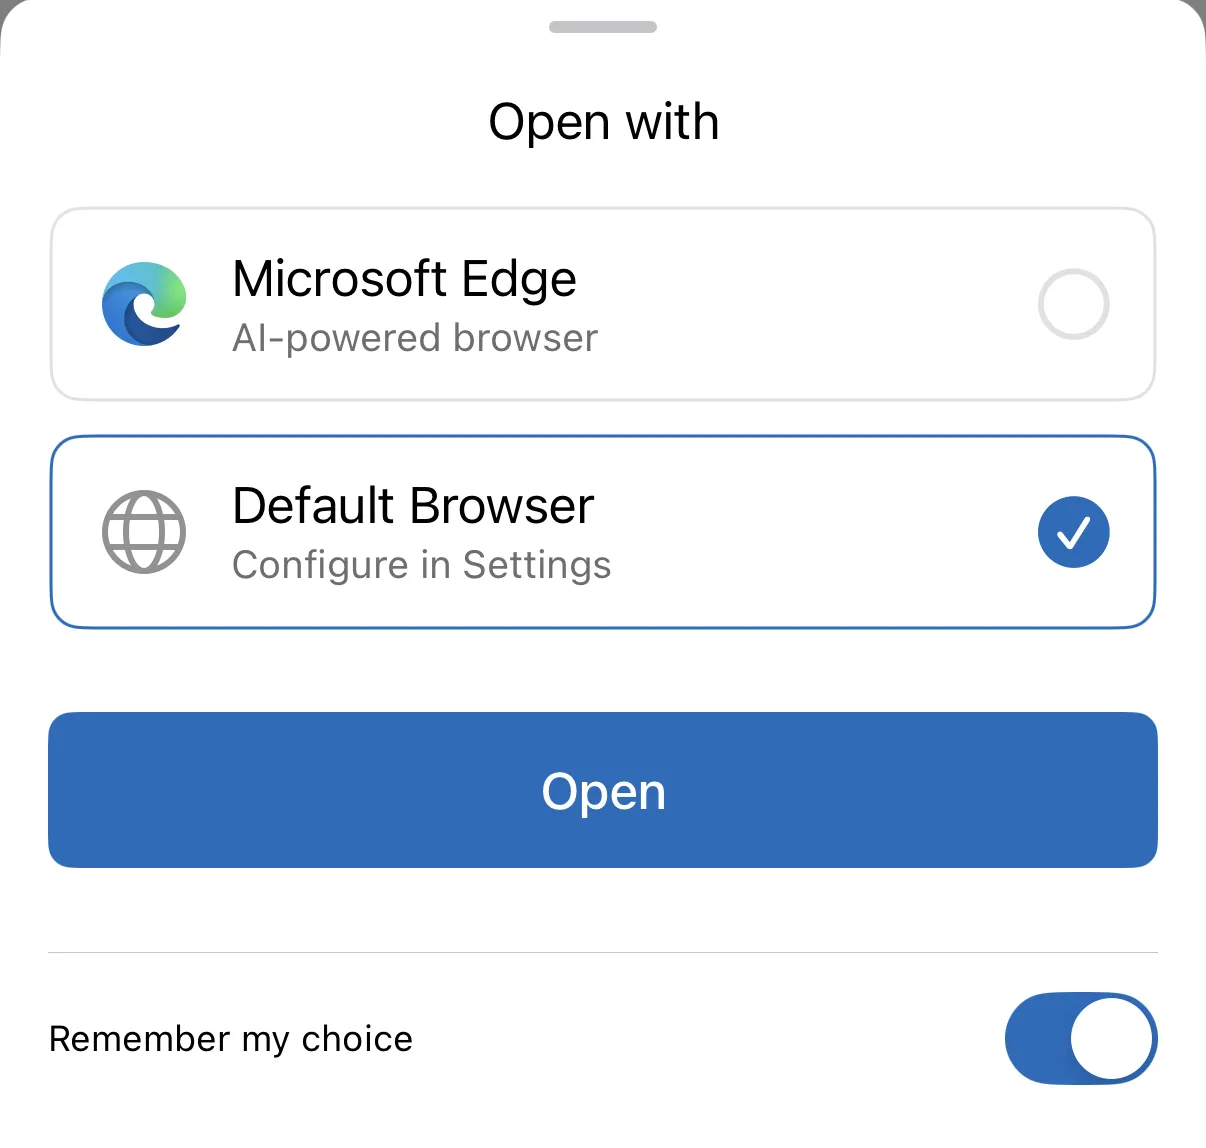Tap the "Configure in Settings" subtitle

(x=421, y=565)
